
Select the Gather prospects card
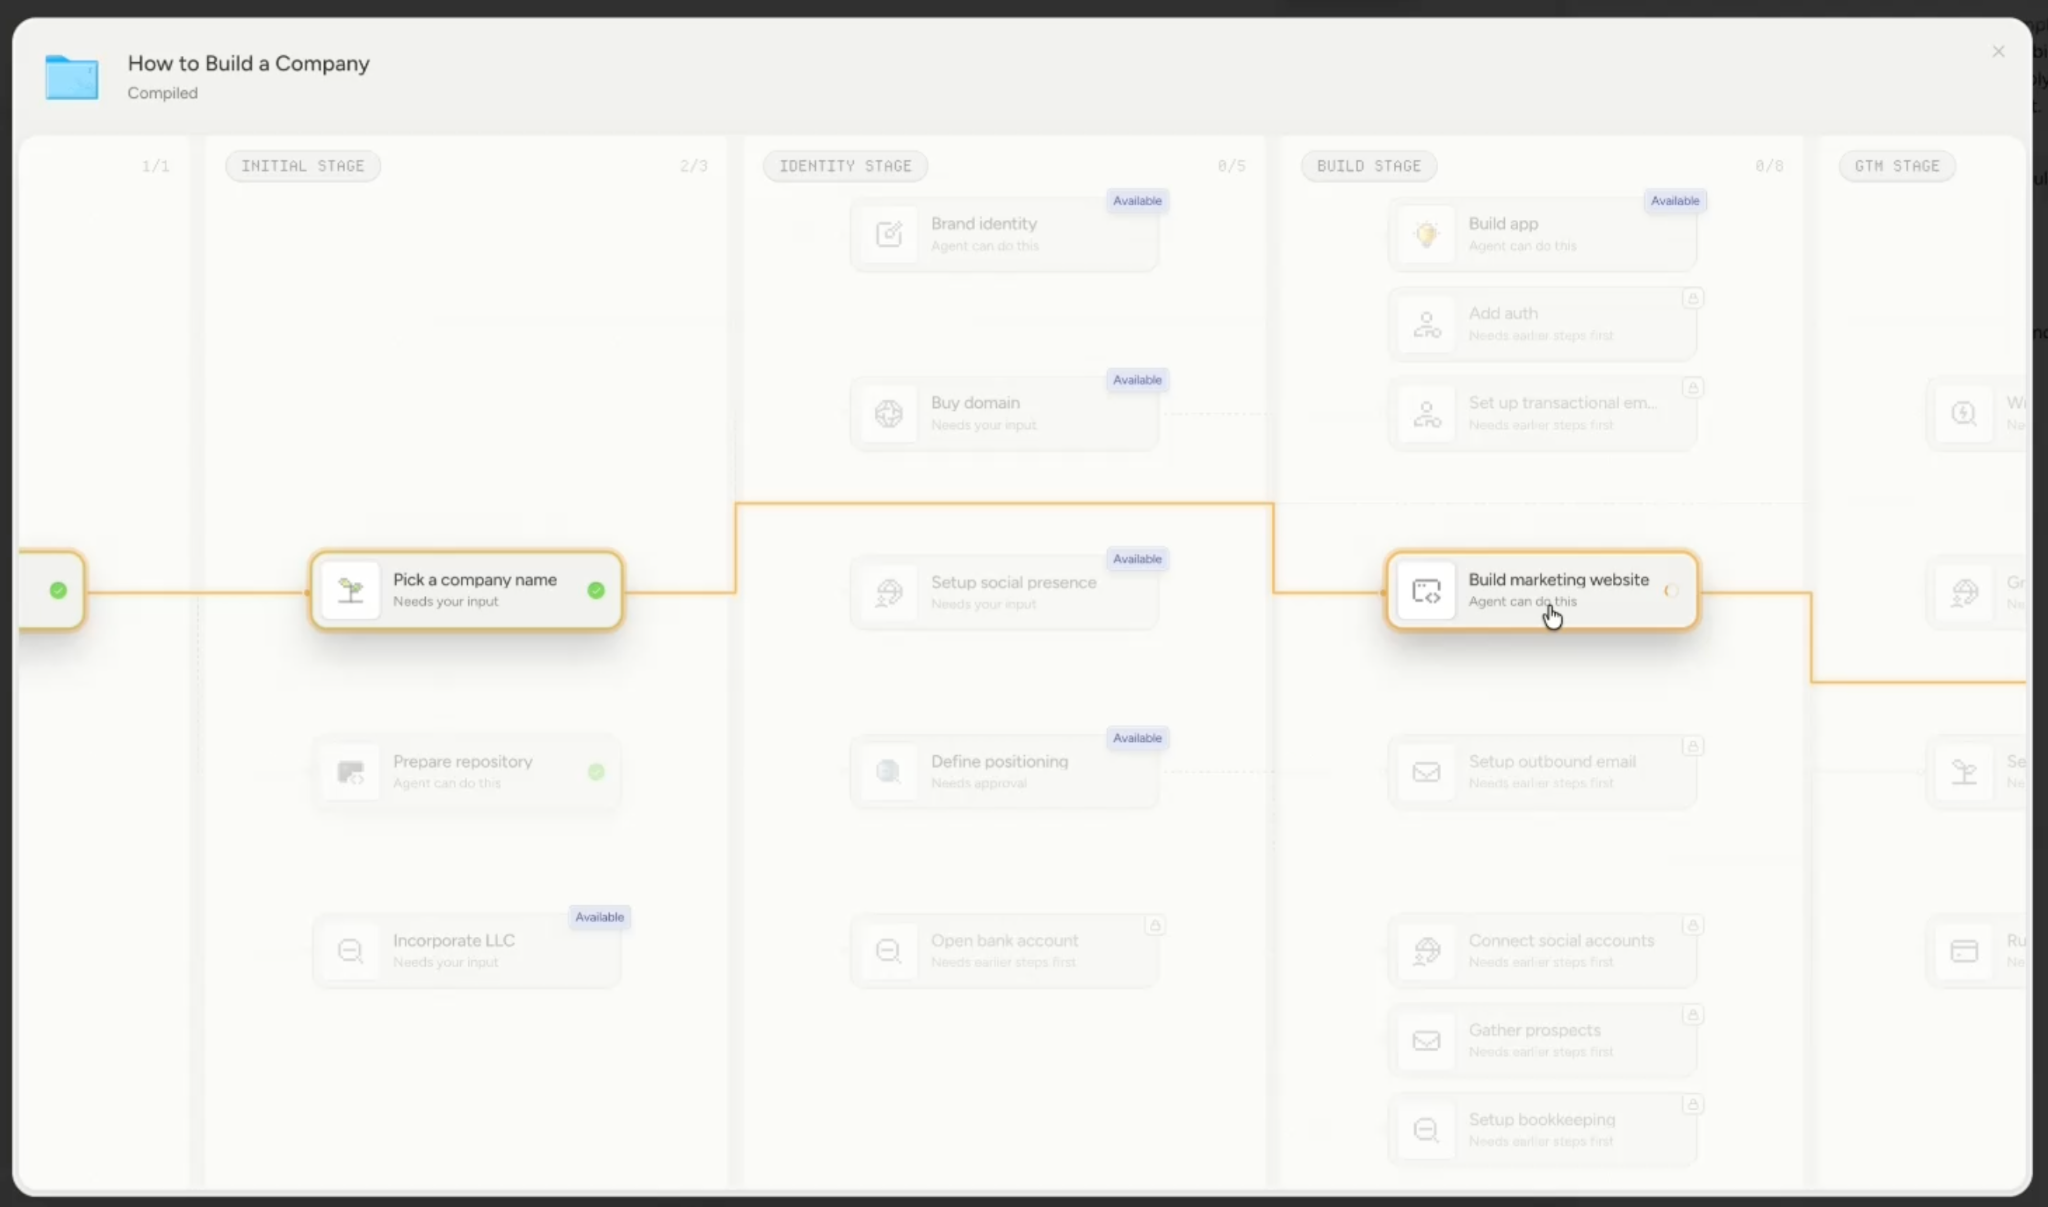tap(1542, 1040)
